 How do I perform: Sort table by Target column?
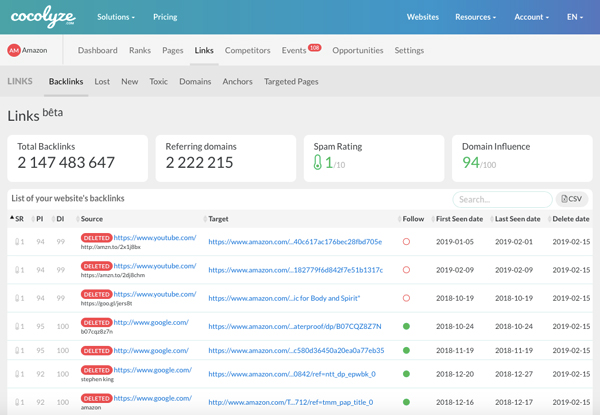click(x=216, y=219)
